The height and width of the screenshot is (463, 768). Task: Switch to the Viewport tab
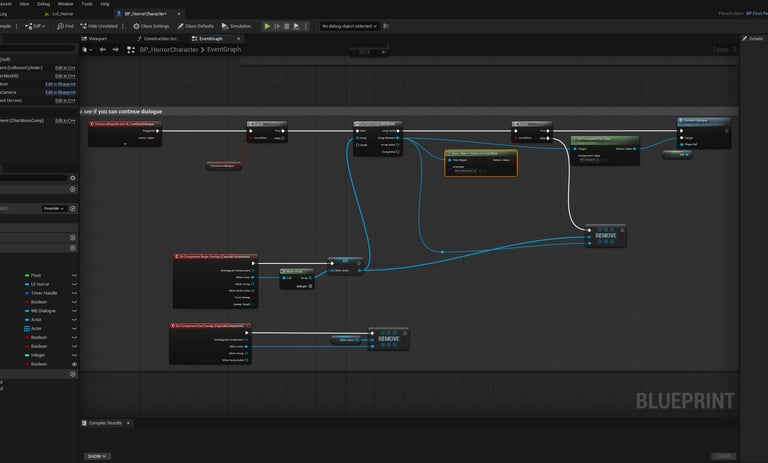[x=96, y=38]
